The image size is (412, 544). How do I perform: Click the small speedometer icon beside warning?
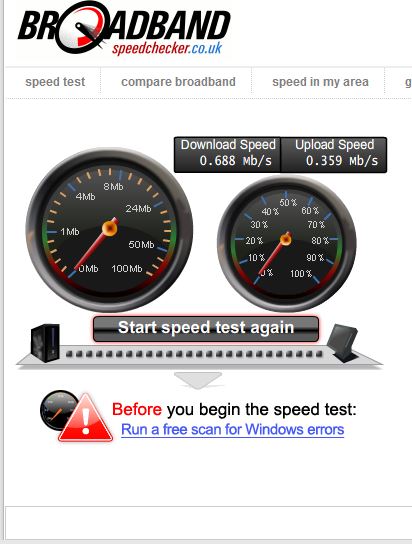tap(57, 410)
